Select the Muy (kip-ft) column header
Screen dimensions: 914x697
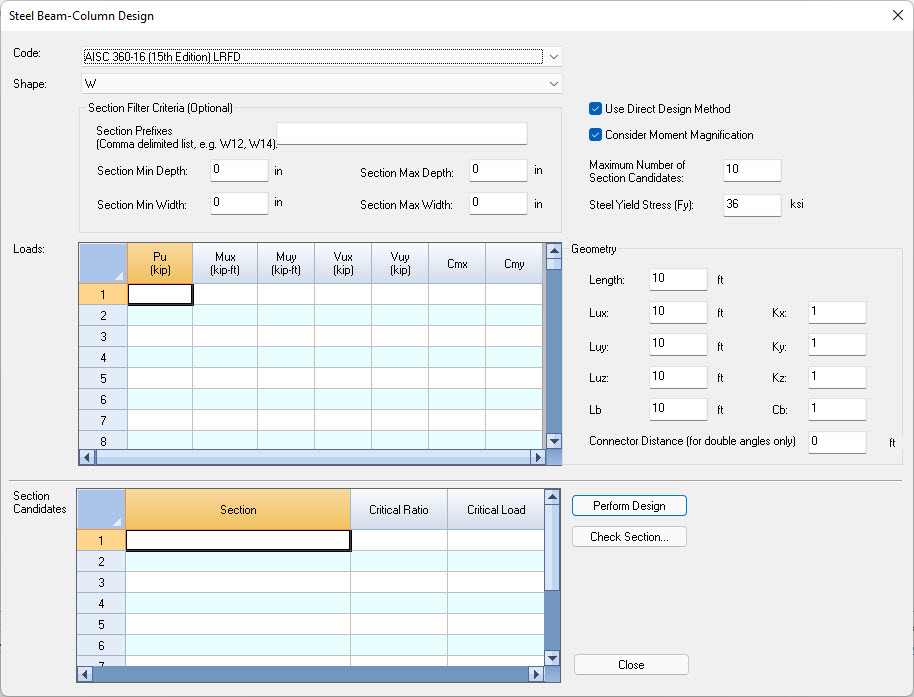[x=286, y=263]
